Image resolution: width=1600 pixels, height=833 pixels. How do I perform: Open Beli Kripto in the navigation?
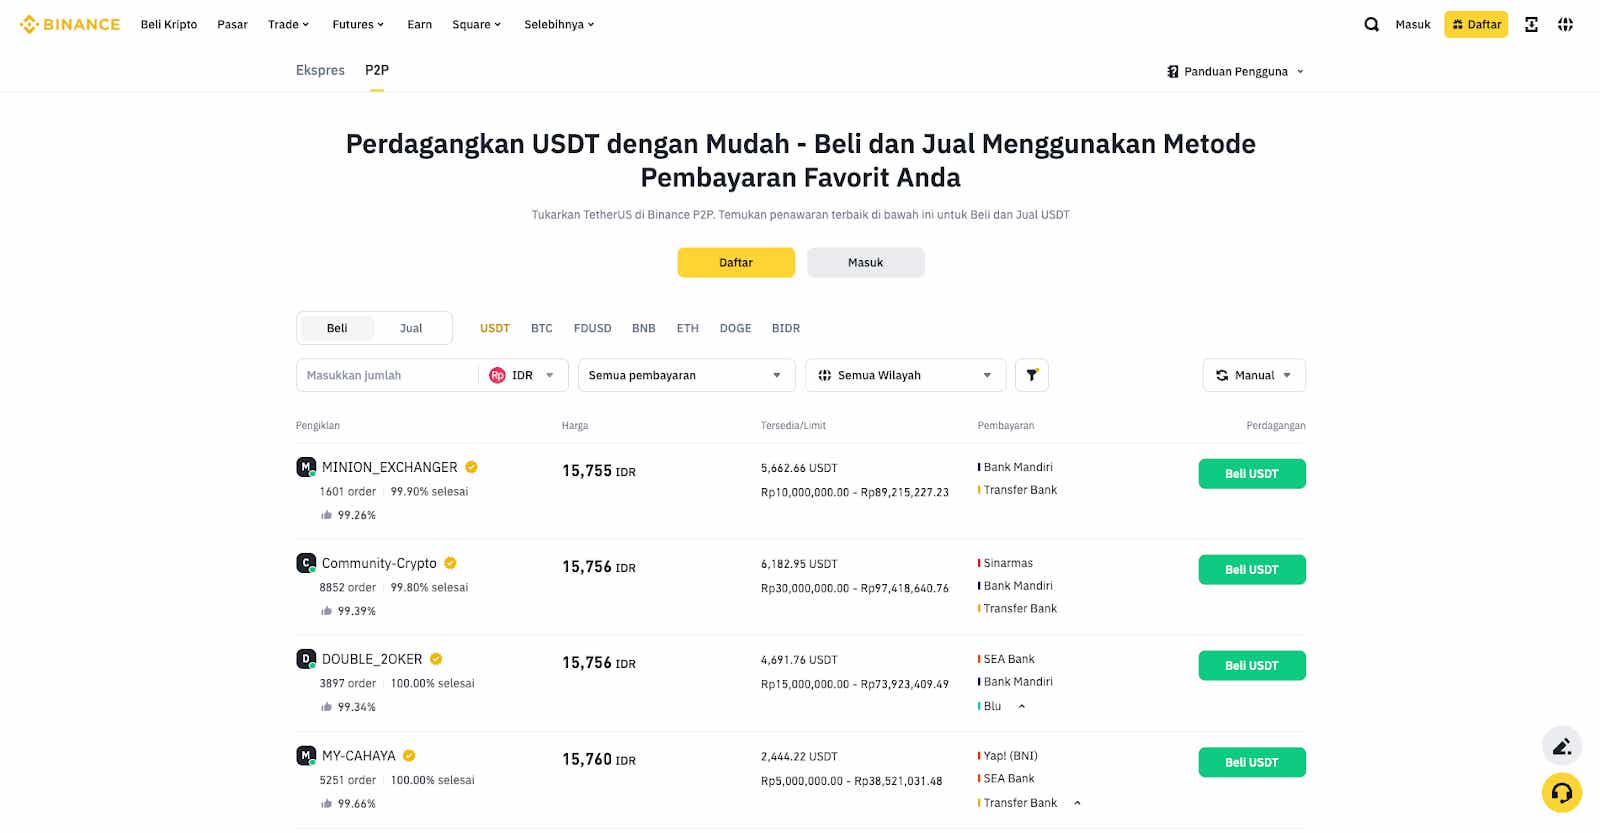169,24
